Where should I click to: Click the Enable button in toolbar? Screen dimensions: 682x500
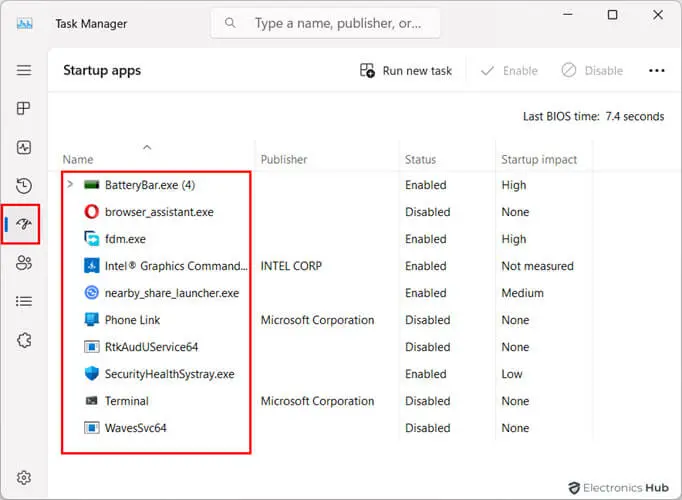[x=509, y=71]
